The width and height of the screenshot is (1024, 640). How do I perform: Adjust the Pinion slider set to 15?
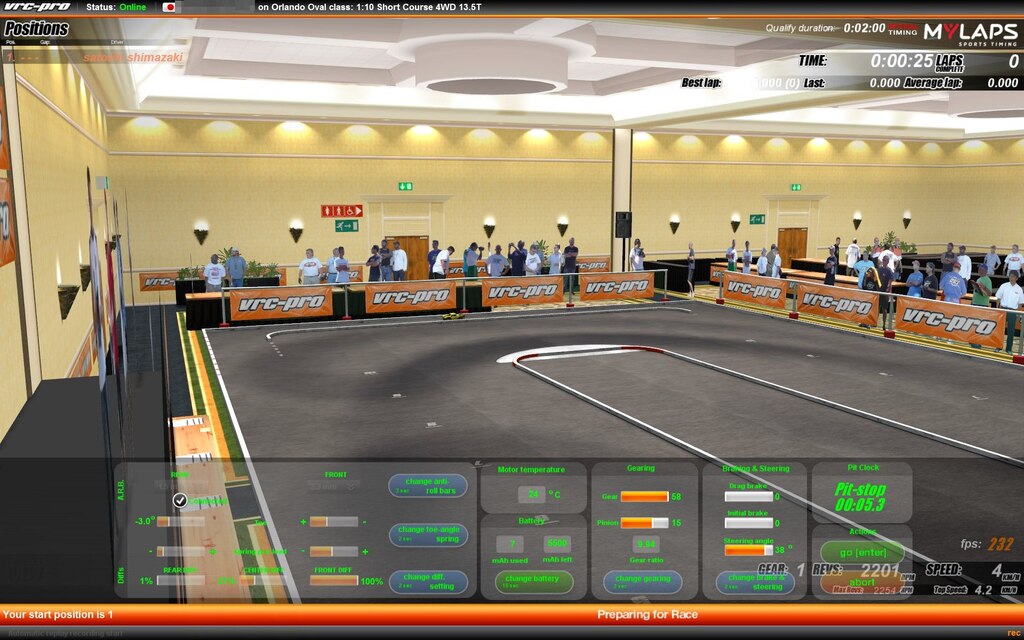[645, 523]
